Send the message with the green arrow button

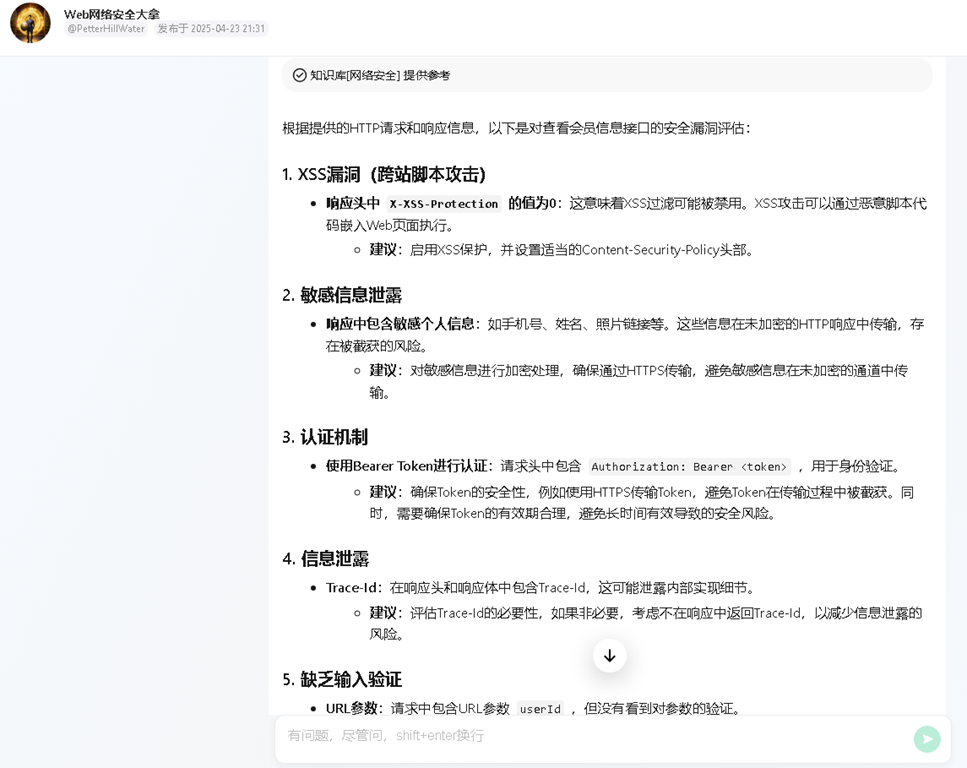point(927,739)
